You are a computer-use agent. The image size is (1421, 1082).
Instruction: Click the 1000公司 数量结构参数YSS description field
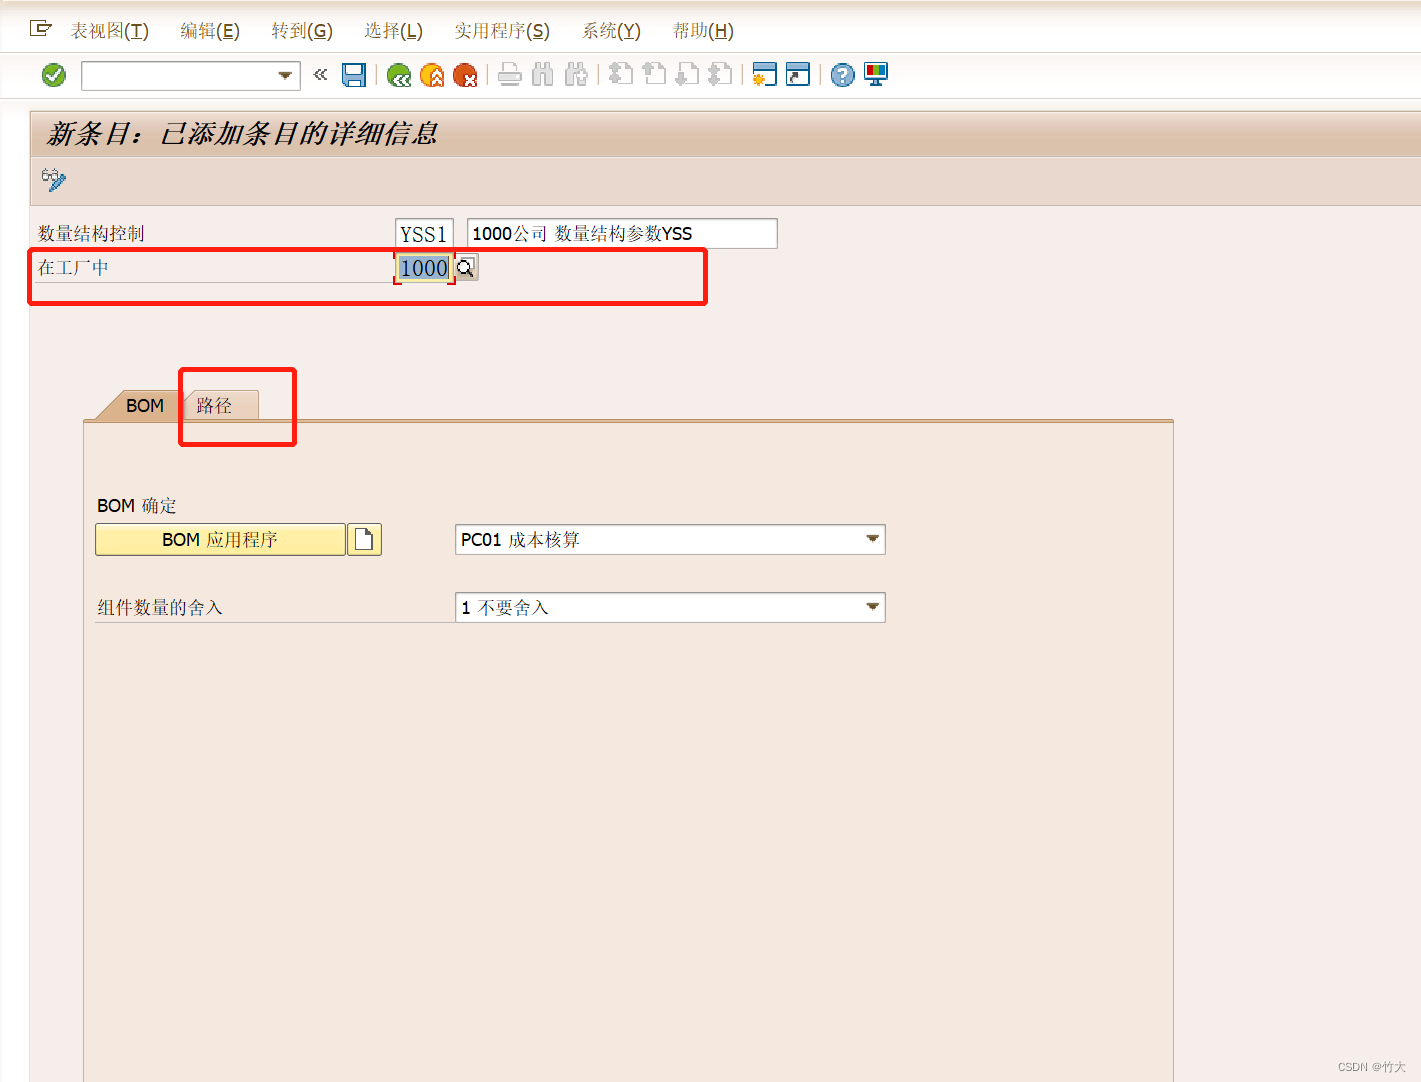coord(622,234)
